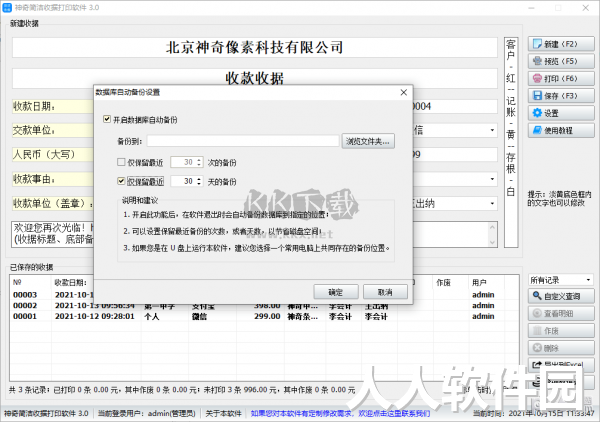Open the Preview (F5) button
Image resolution: width=600 pixels, height=422 pixels.
(561, 61)
